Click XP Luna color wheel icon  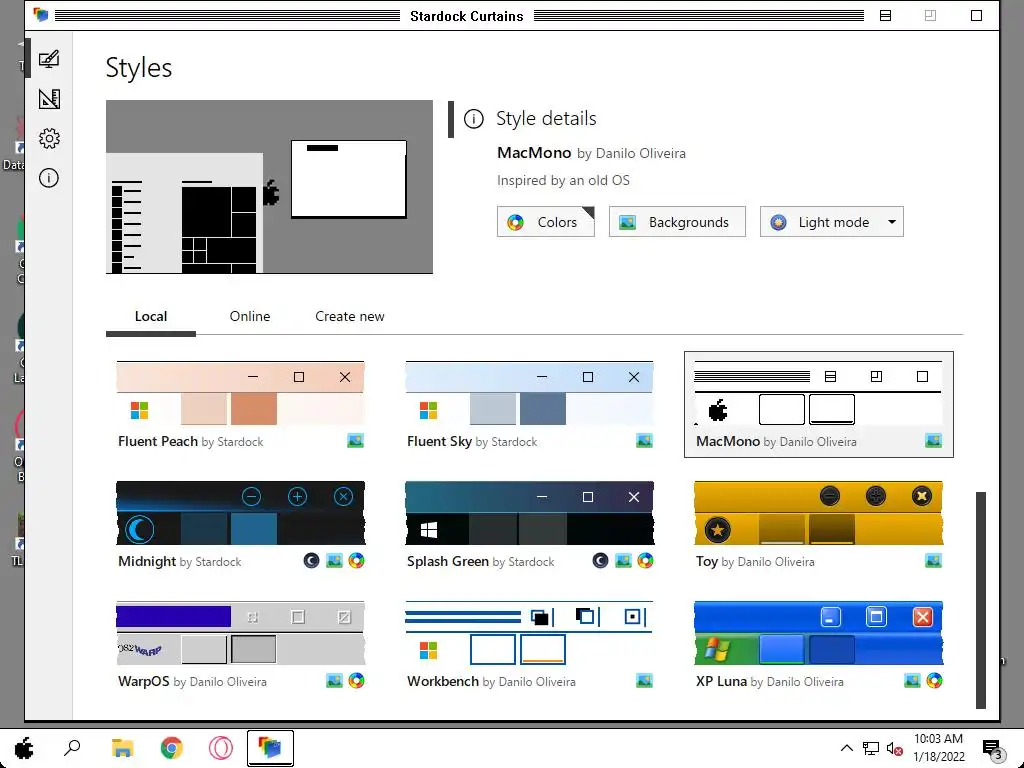point(935,680)
